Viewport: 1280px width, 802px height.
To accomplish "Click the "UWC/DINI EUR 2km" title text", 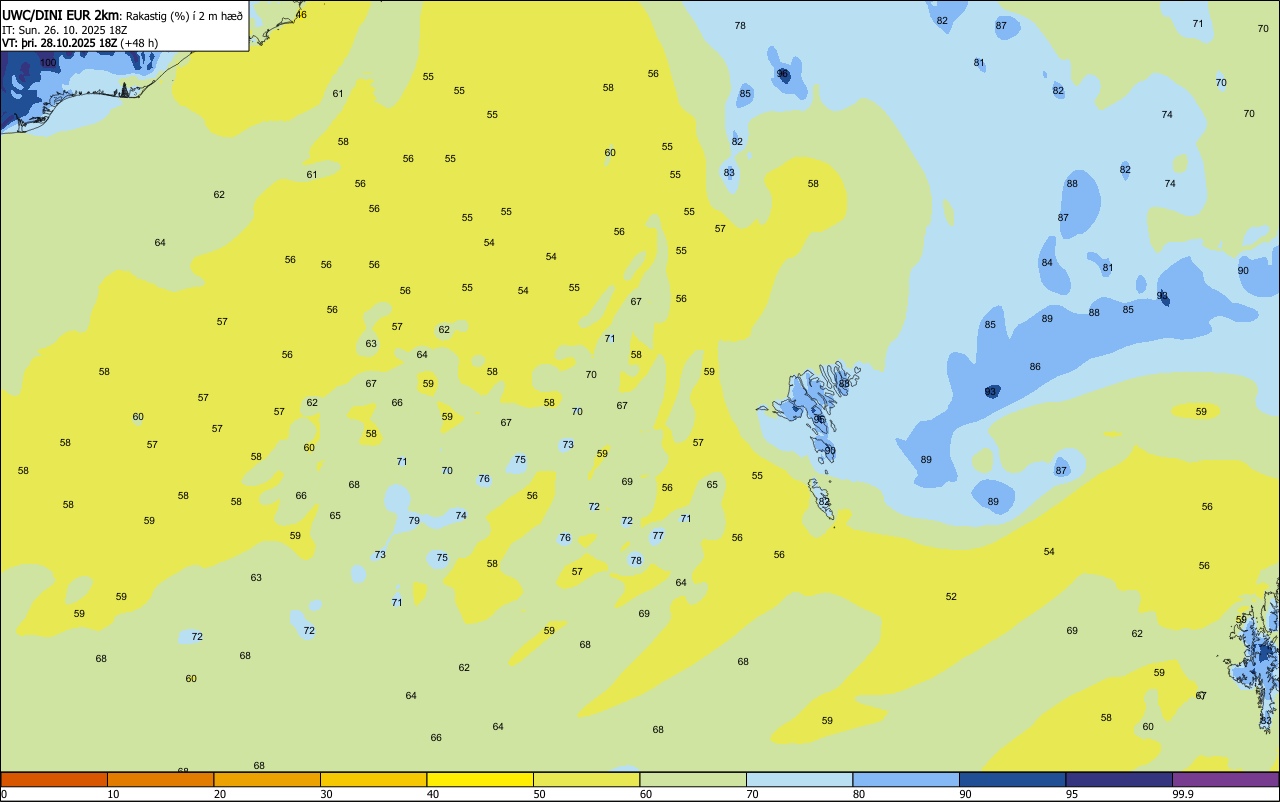I will [x=61, y=14].
